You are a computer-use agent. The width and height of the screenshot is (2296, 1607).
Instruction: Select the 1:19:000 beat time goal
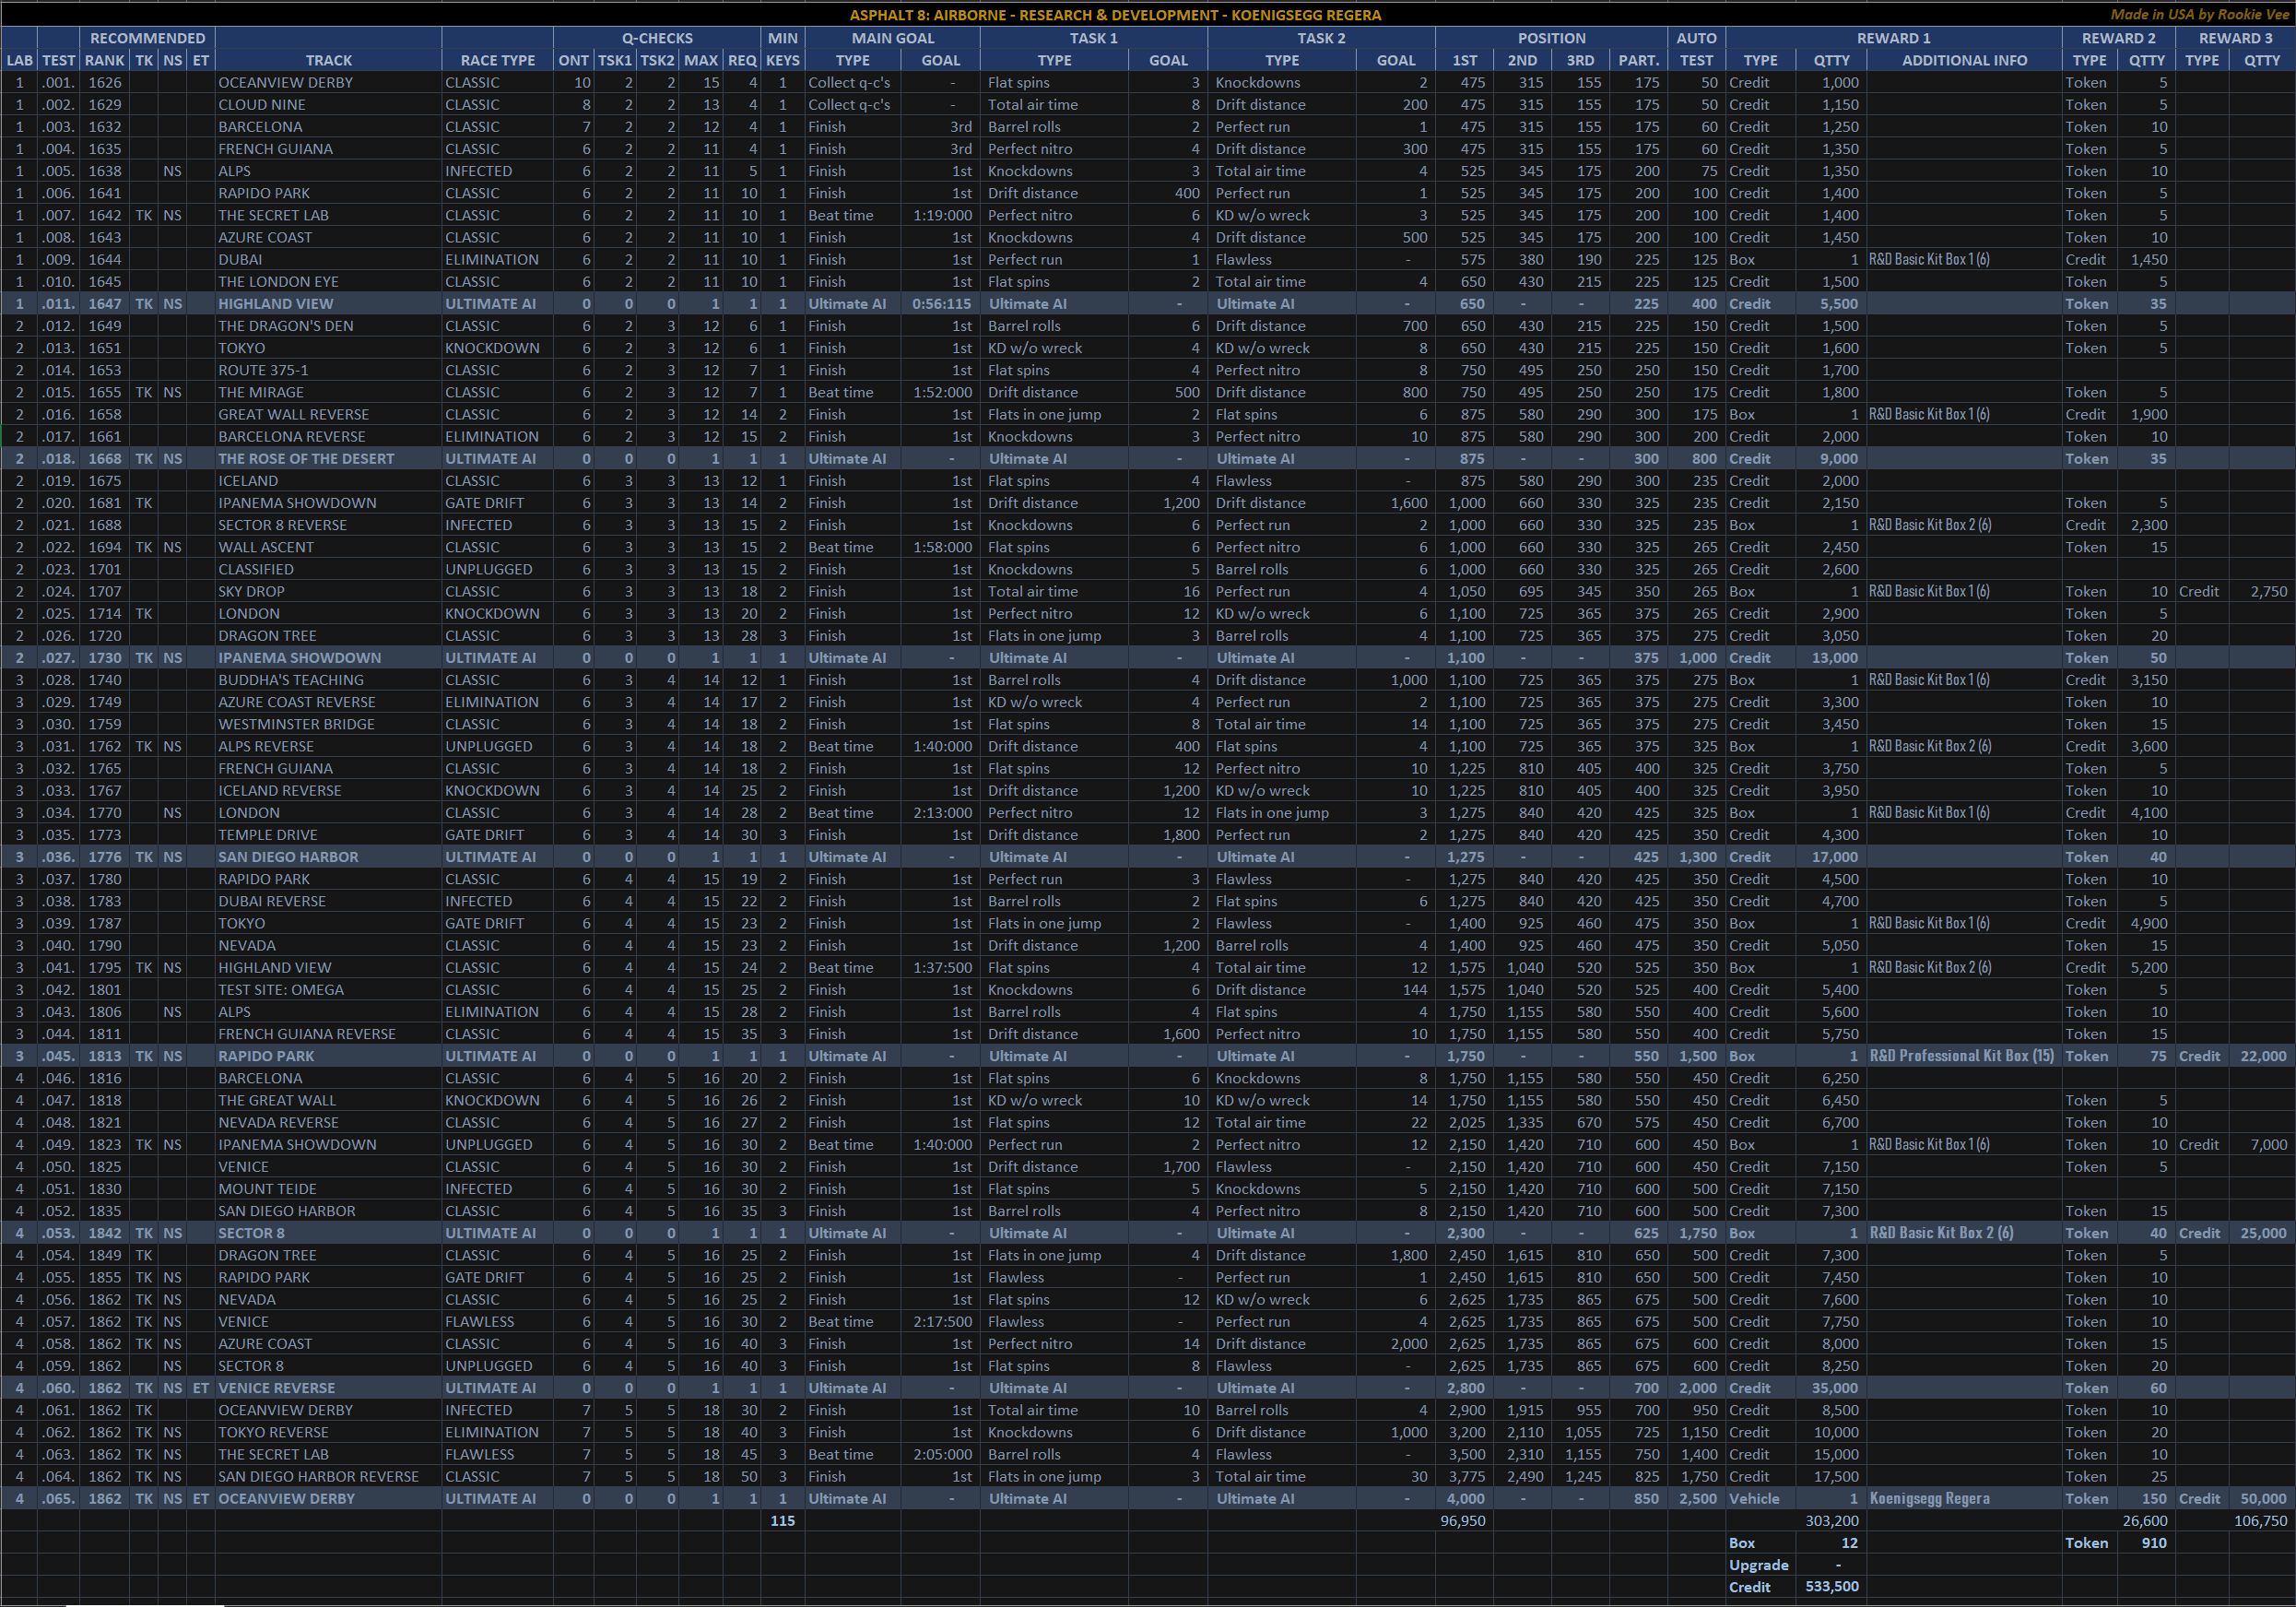[x=941, y=215]
